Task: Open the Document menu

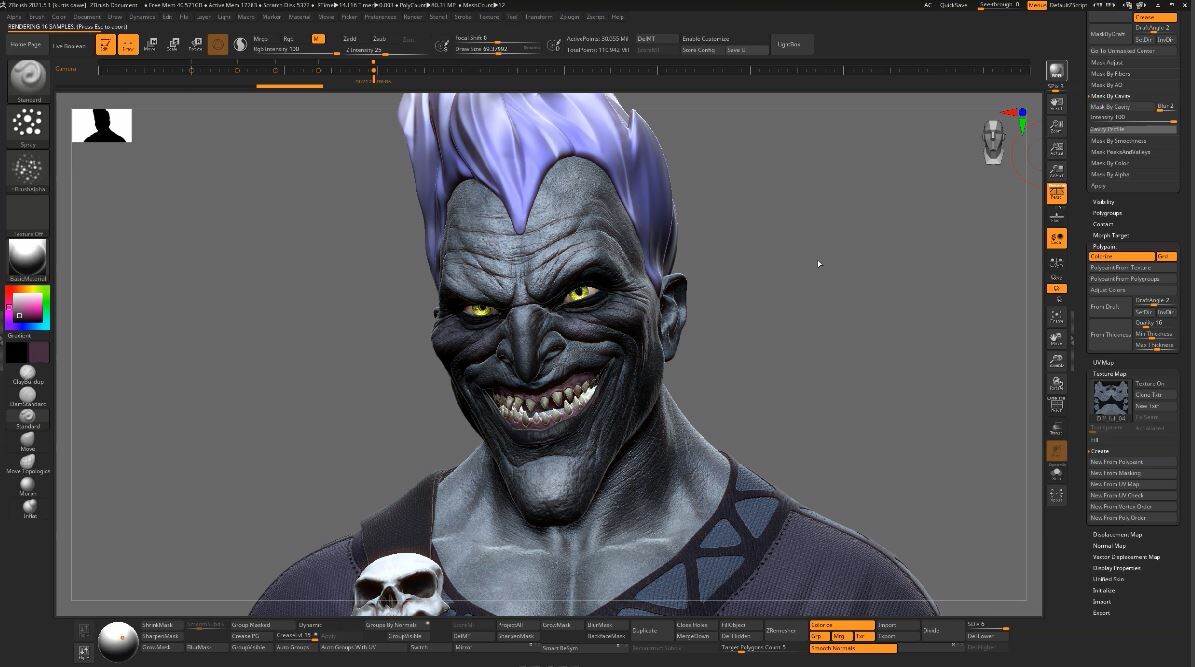Action: [87, 17]
